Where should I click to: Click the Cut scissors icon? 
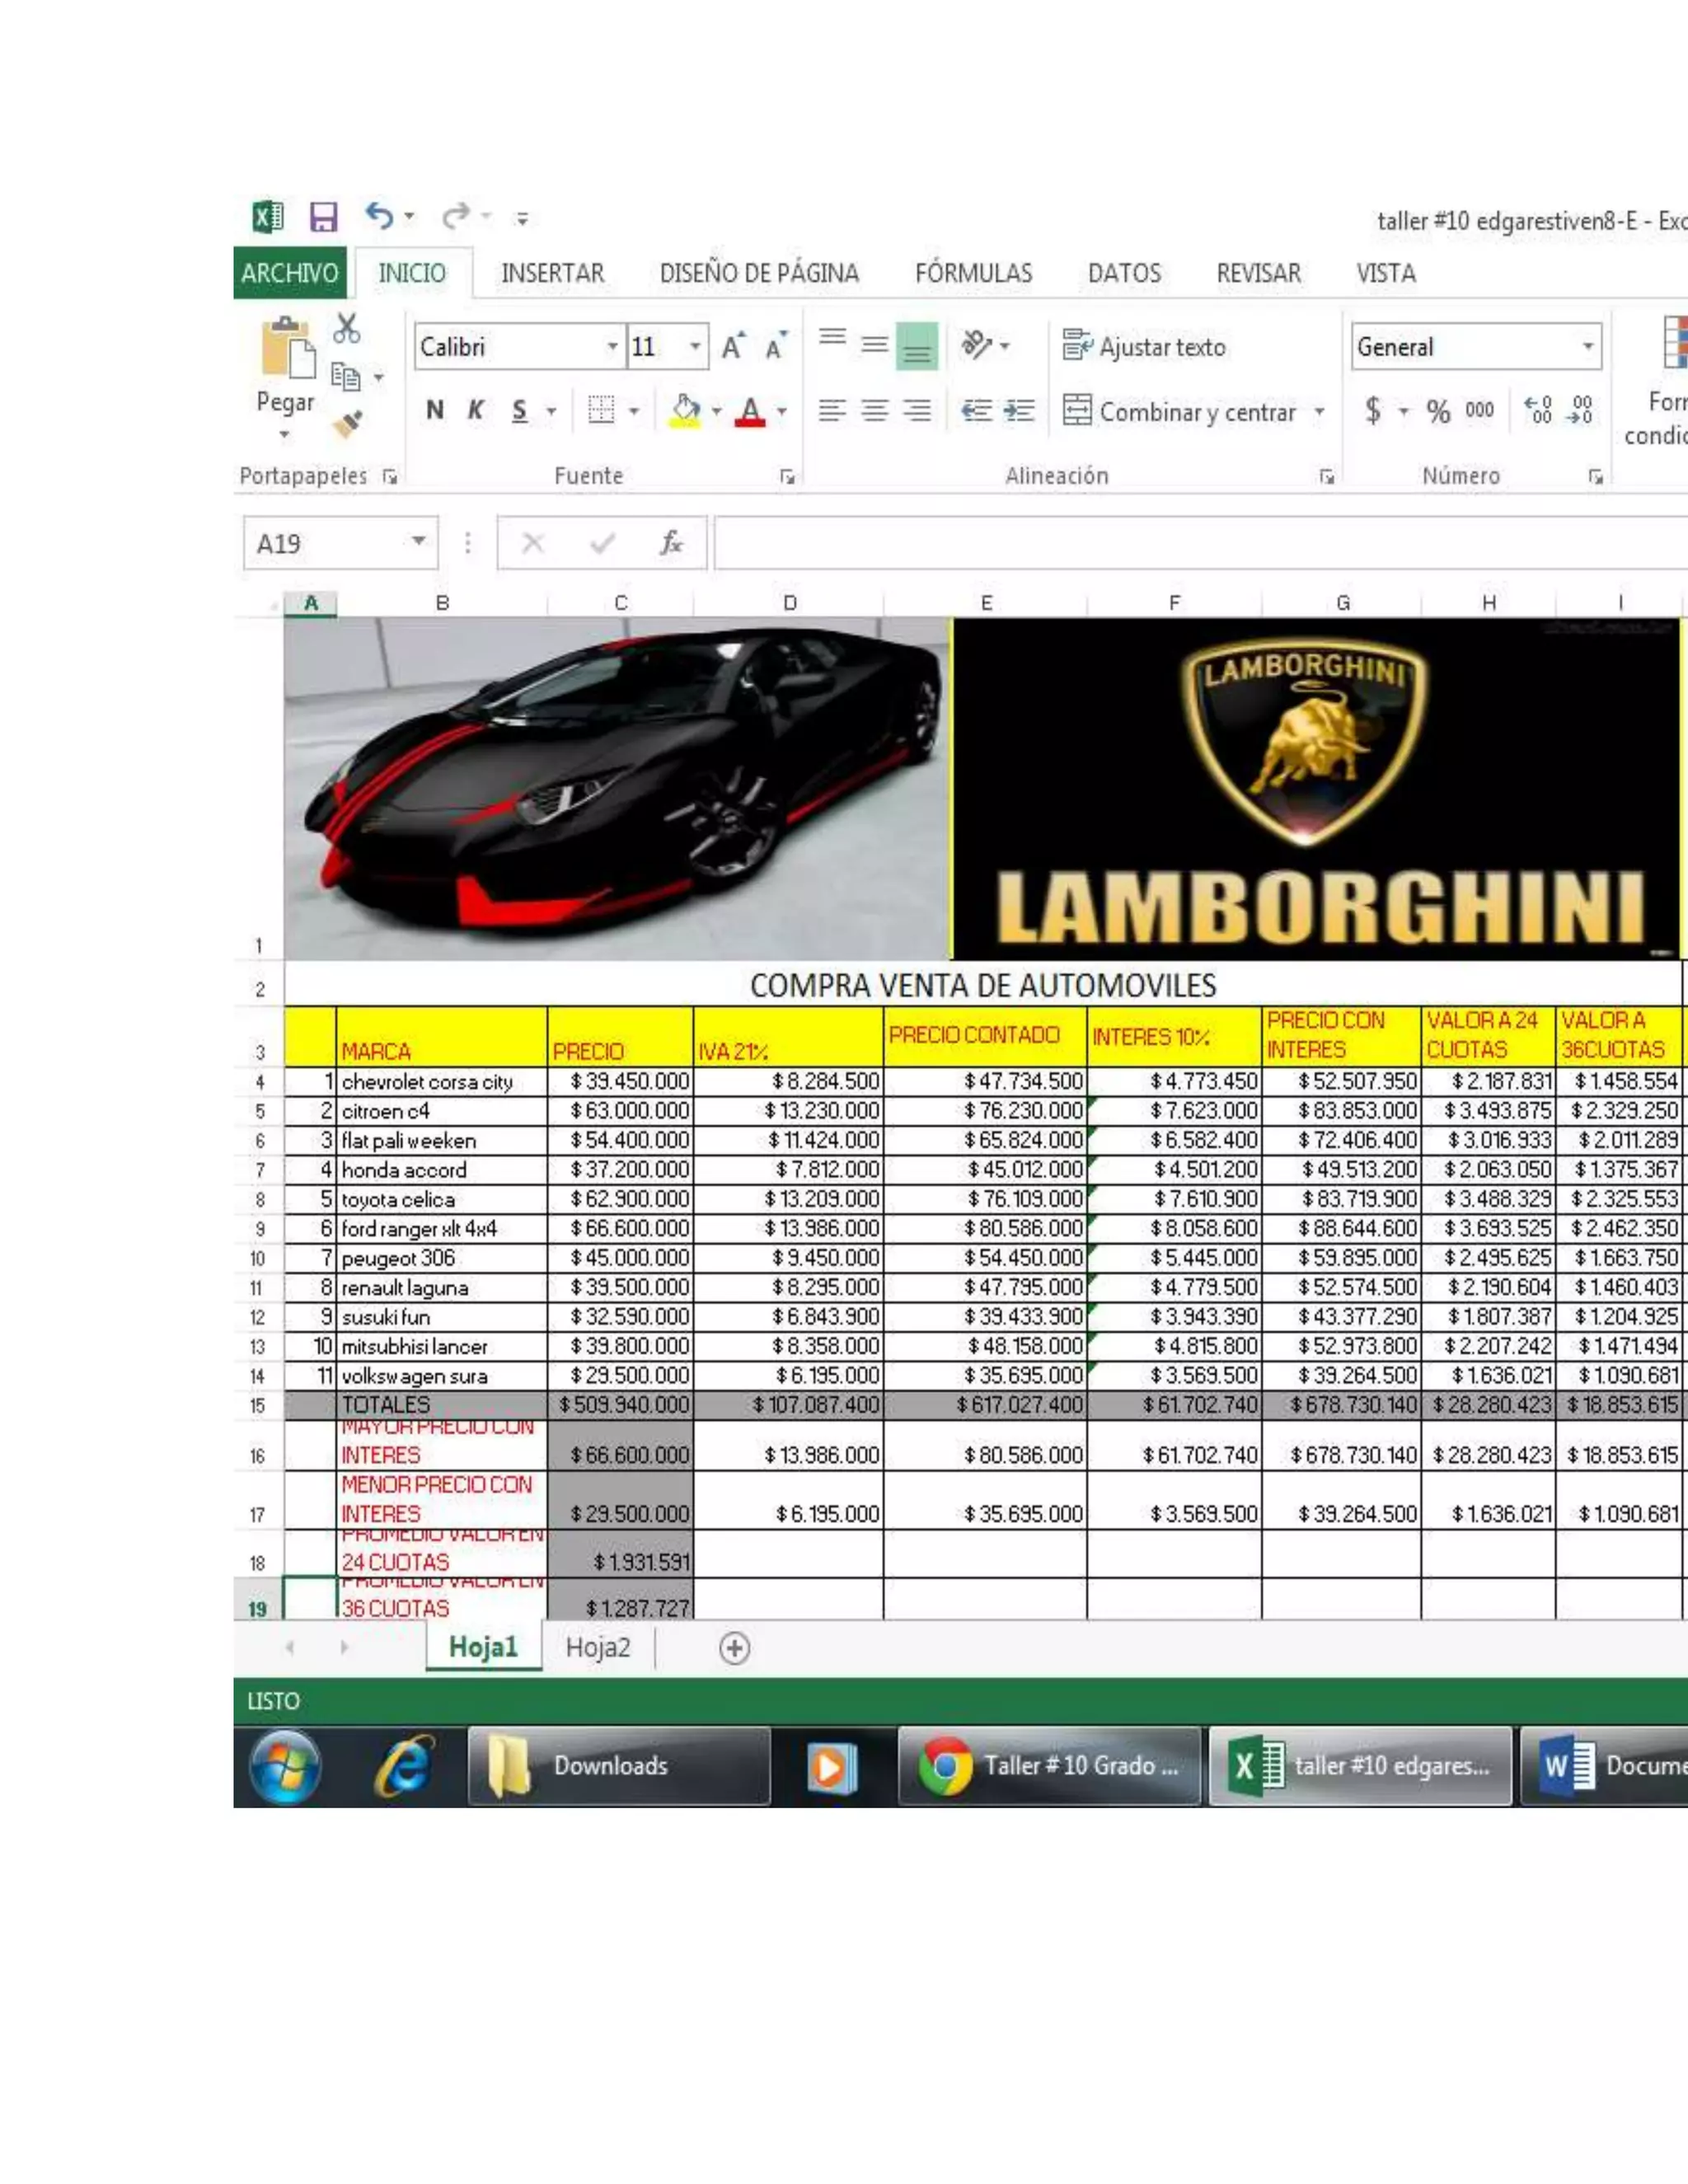(x=347, y=328)
